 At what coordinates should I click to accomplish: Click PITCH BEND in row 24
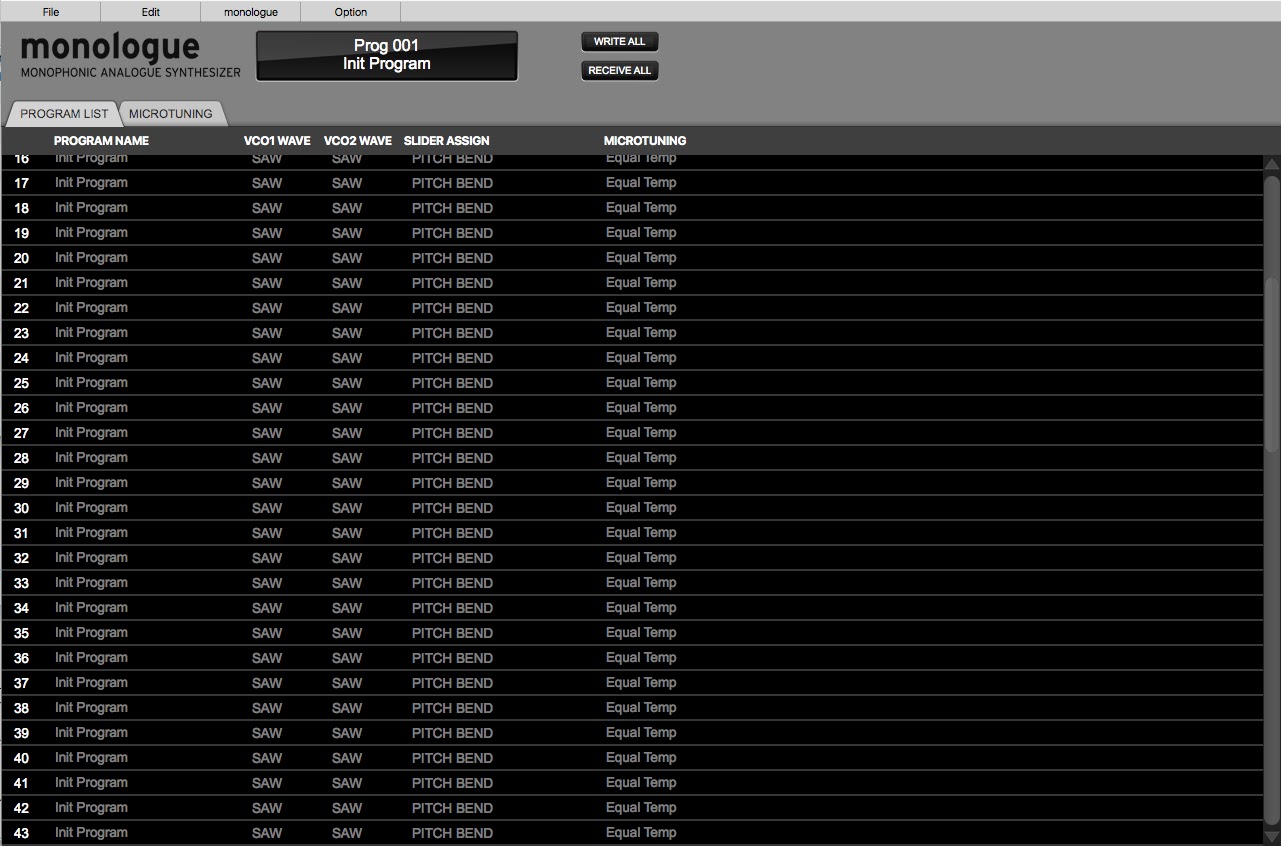[x=452, y=358]
